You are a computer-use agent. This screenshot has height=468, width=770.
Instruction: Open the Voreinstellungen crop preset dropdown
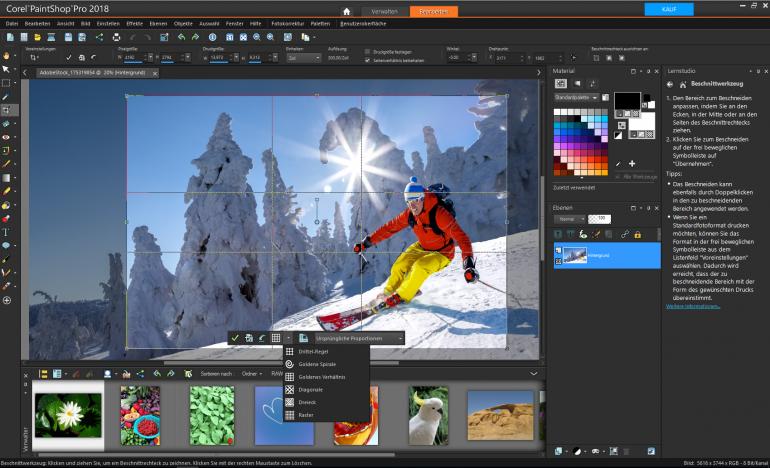click(34, 57)
